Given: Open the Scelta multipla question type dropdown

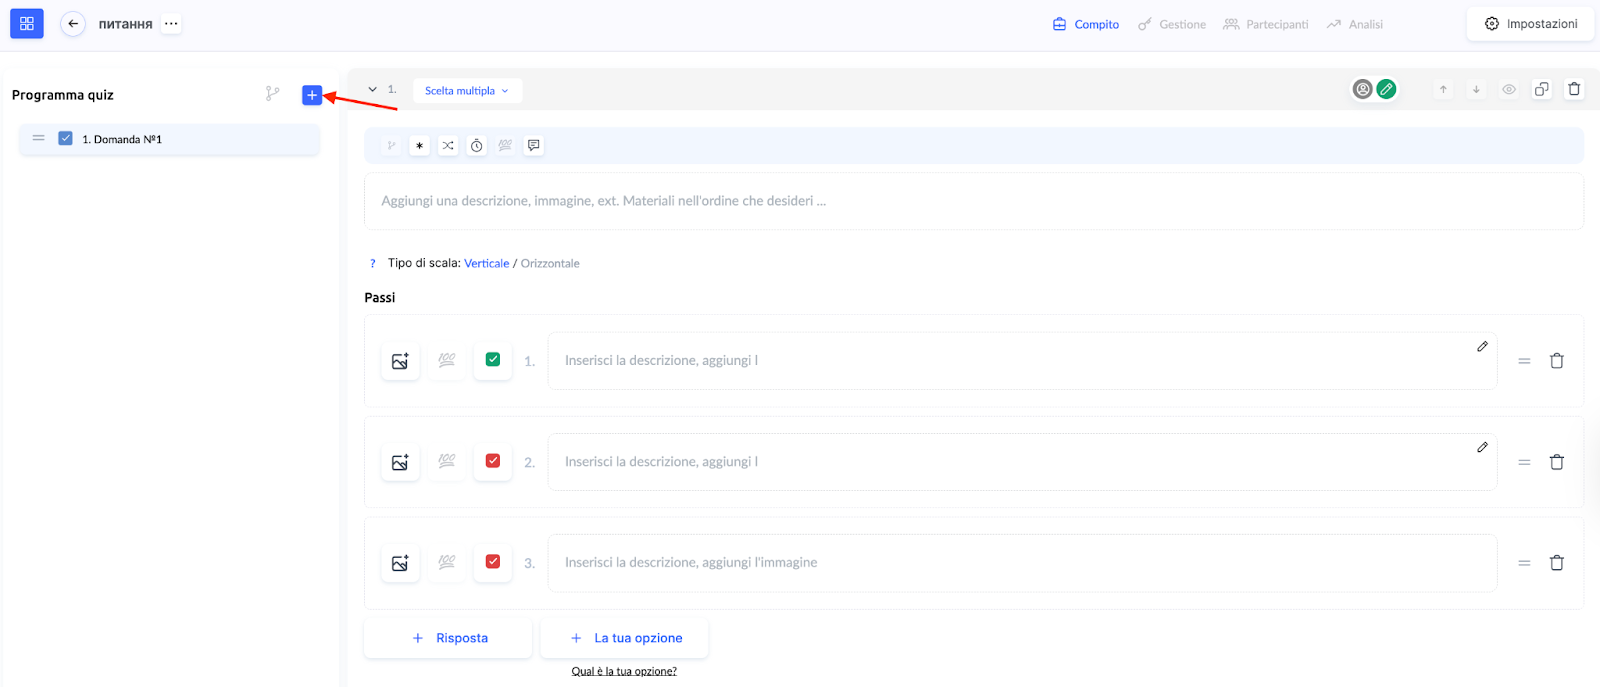Looking at the screenshot, I should coord(467,91).
